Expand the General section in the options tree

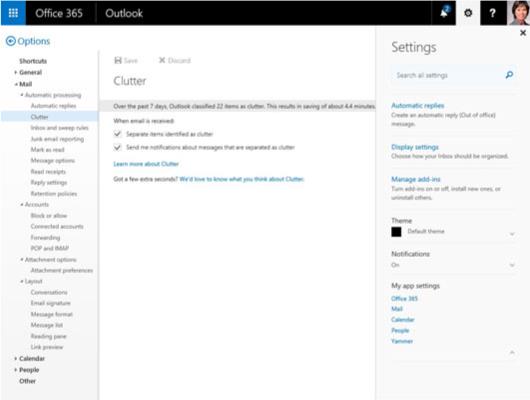pos(16,72)
